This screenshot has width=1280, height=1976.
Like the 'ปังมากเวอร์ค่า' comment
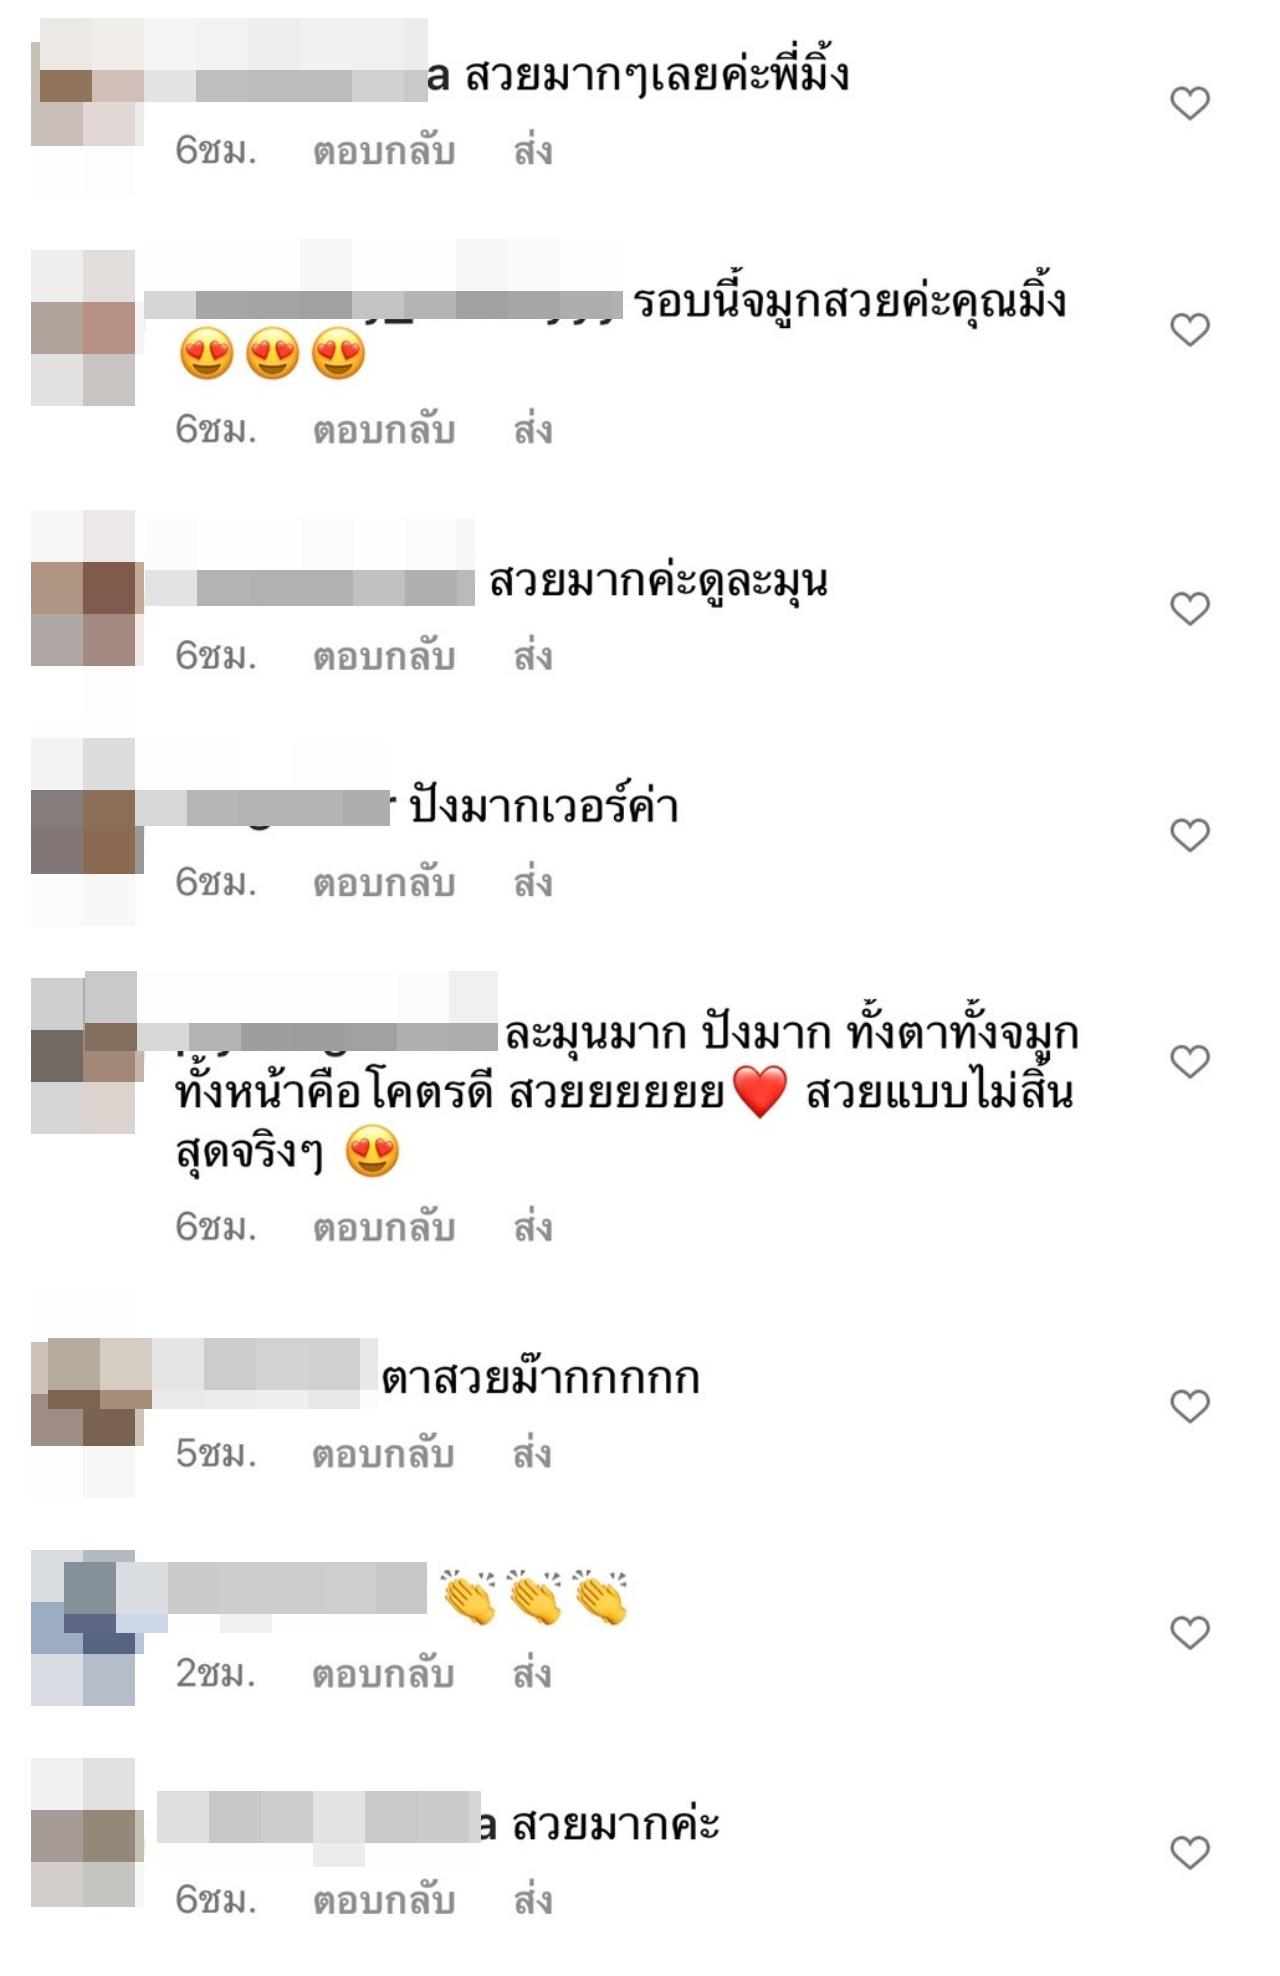[x=1190, y=834]
